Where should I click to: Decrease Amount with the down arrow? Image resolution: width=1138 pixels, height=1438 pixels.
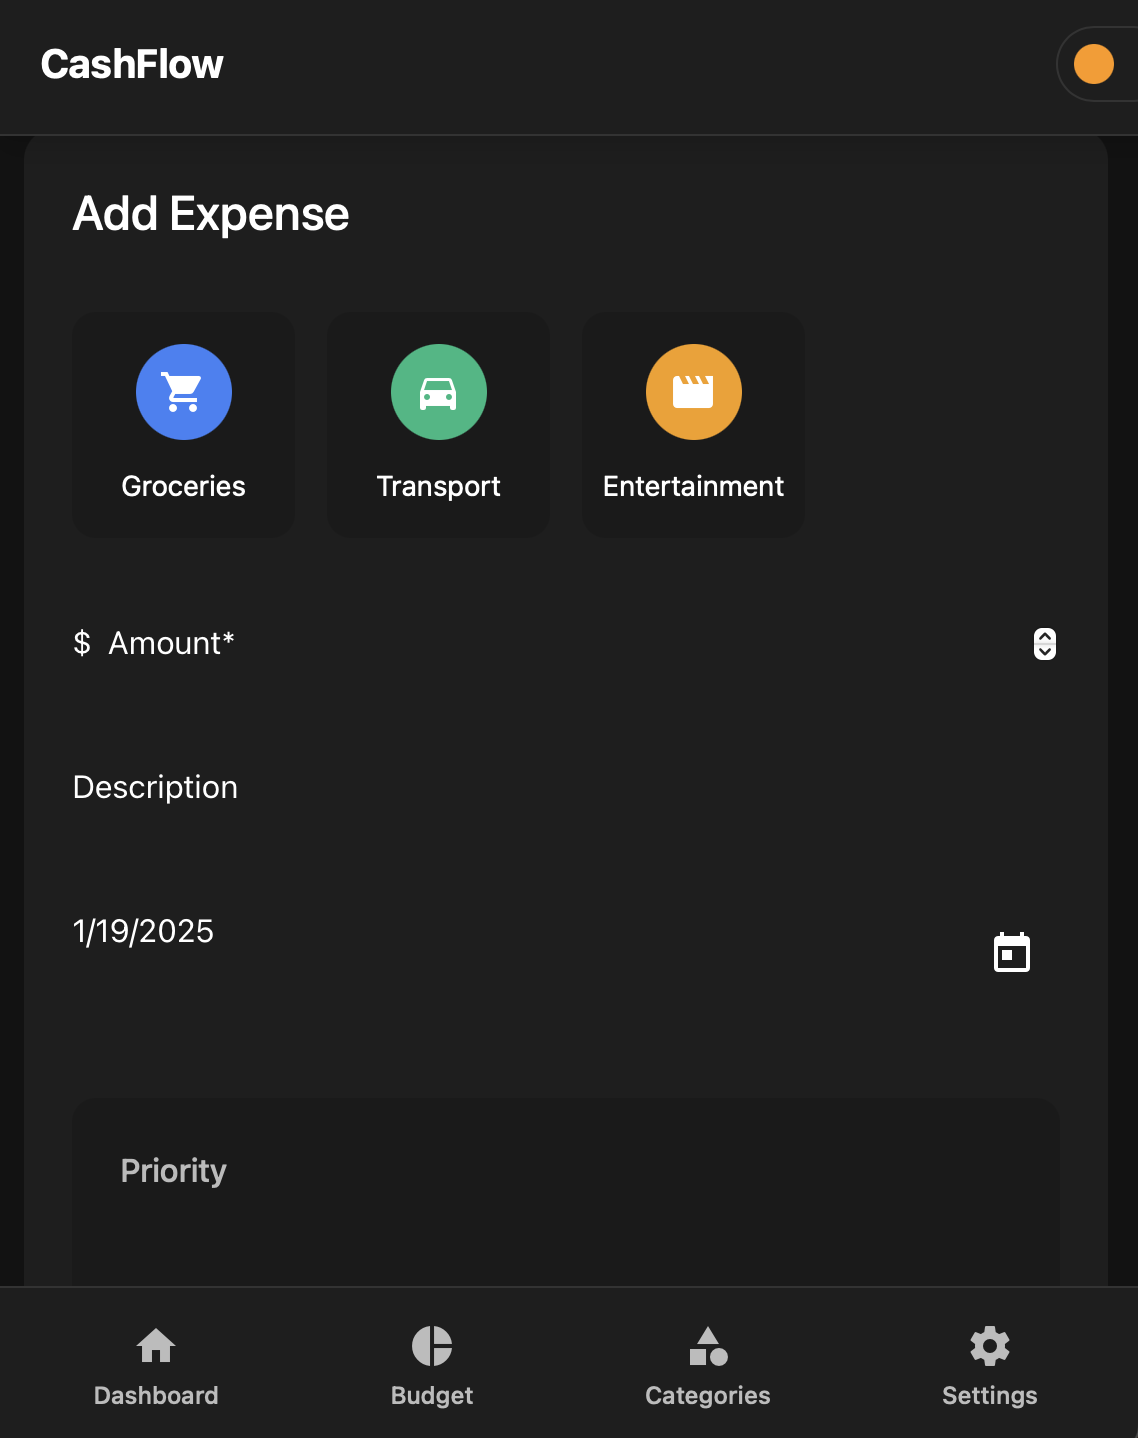click(1045, 652)
